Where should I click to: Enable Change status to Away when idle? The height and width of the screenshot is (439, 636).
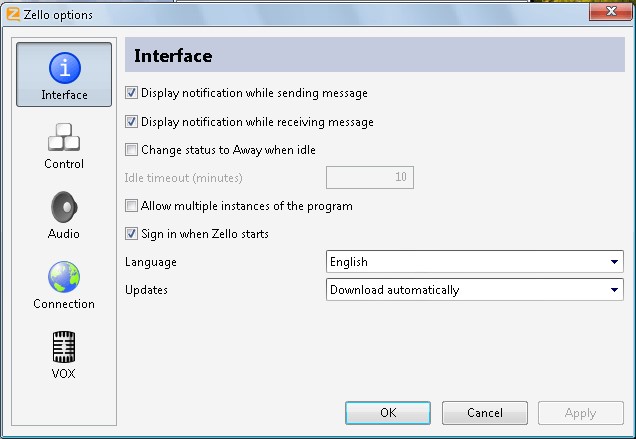tap(132, 150)
